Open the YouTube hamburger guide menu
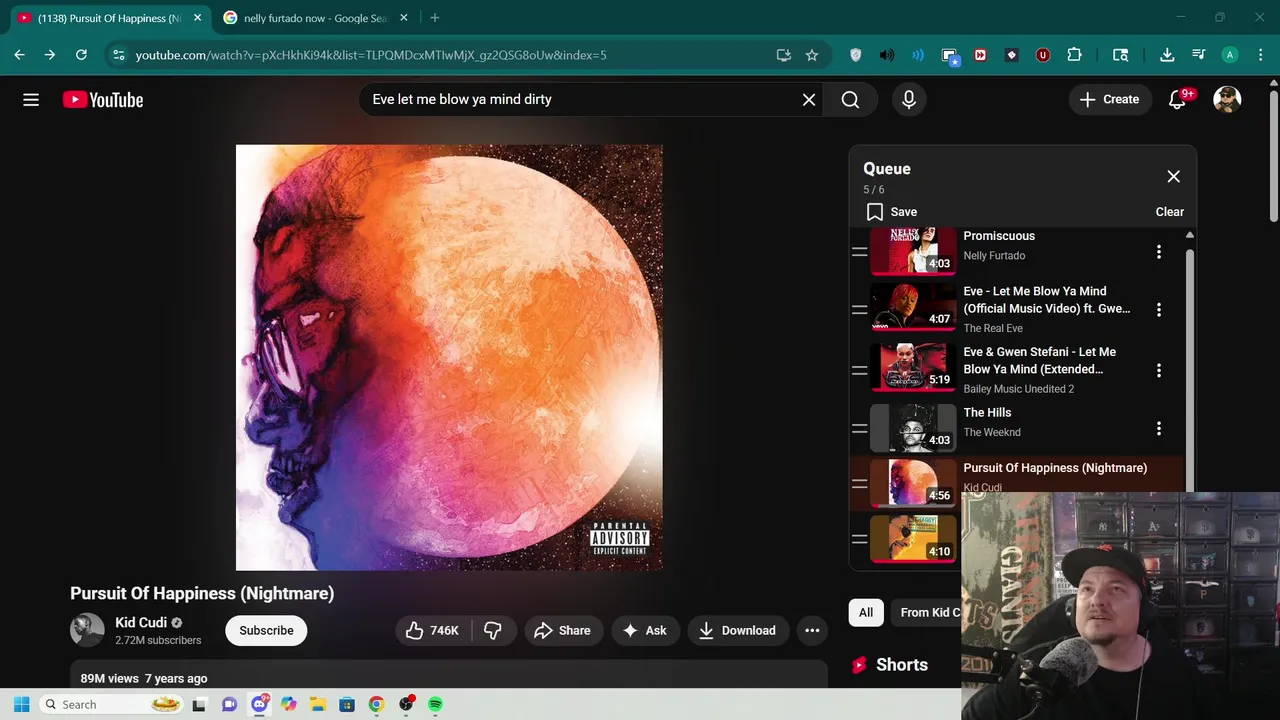This screenshot has height=720, width=1280. (31, 100)
